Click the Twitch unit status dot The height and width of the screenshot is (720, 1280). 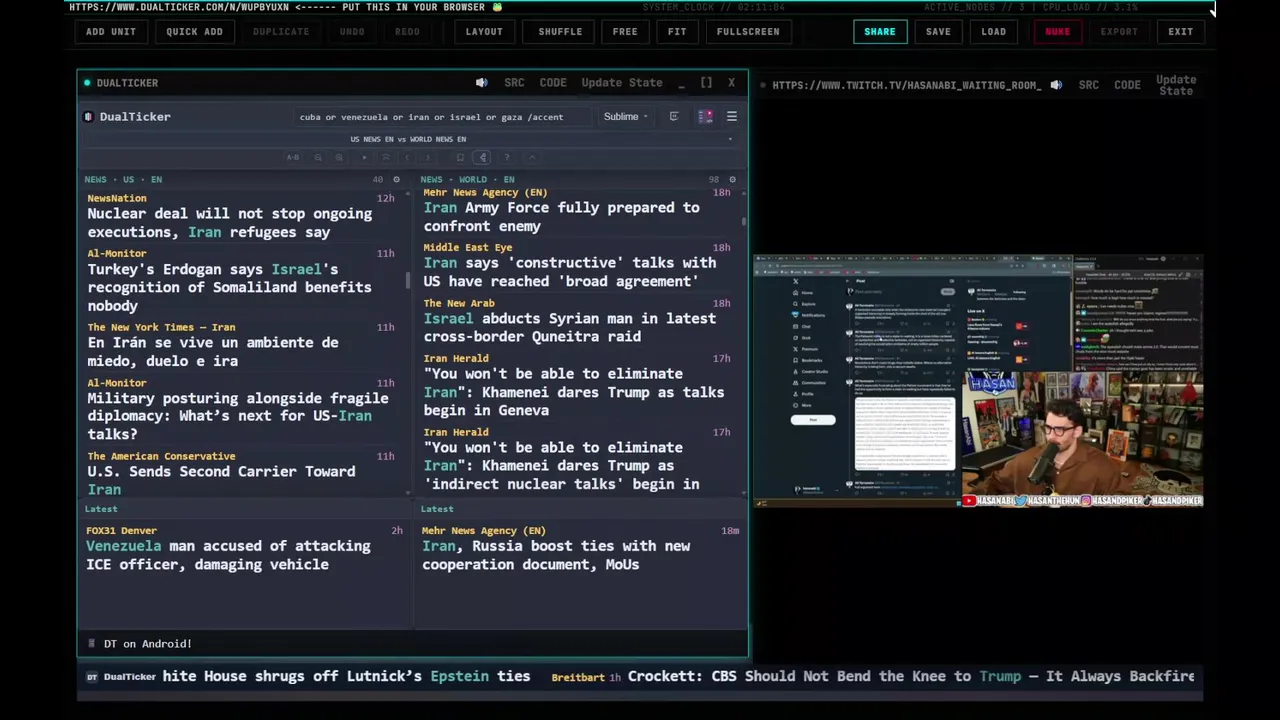pyautogui.click(x=763, y=85)
